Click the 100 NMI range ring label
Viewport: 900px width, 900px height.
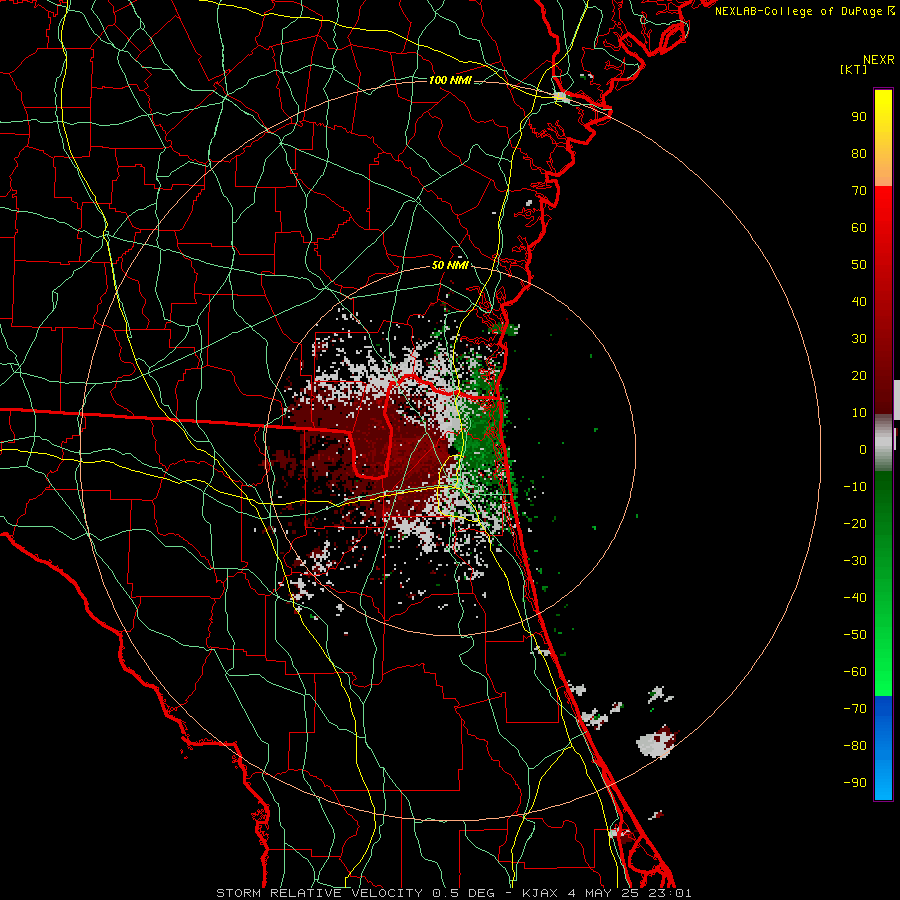[x=451, y=80]
